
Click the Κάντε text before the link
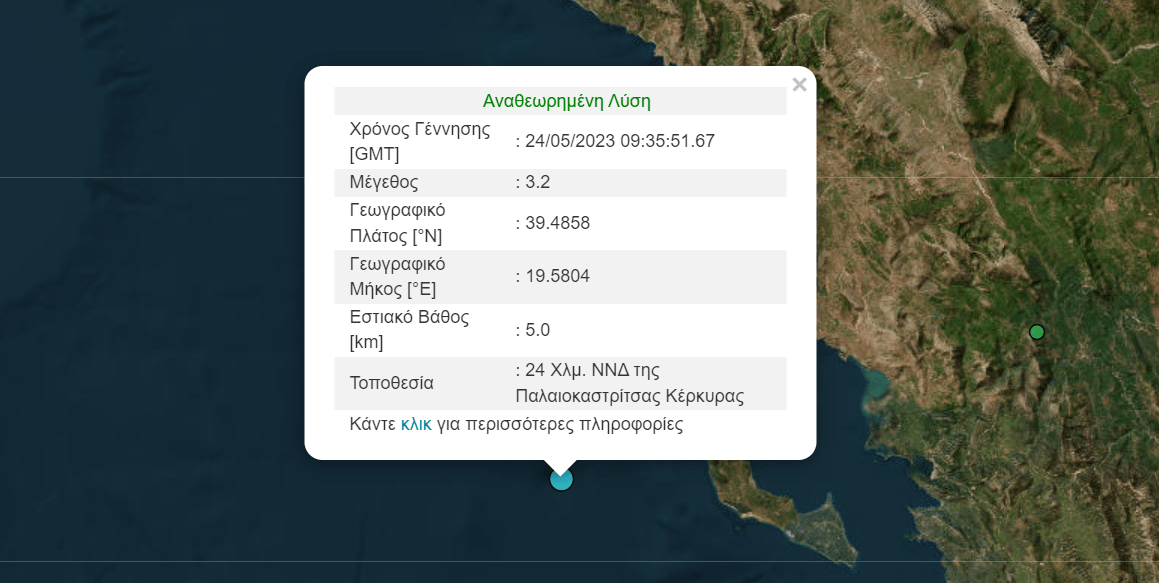[373, 425]
